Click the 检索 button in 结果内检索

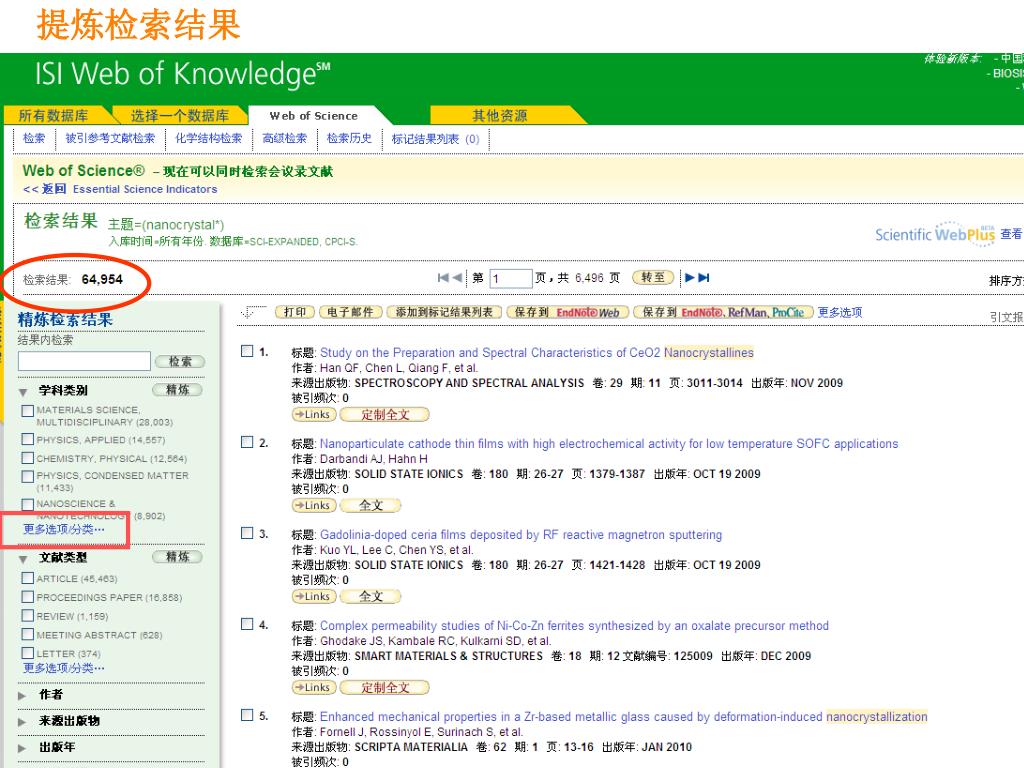(180, 362)
